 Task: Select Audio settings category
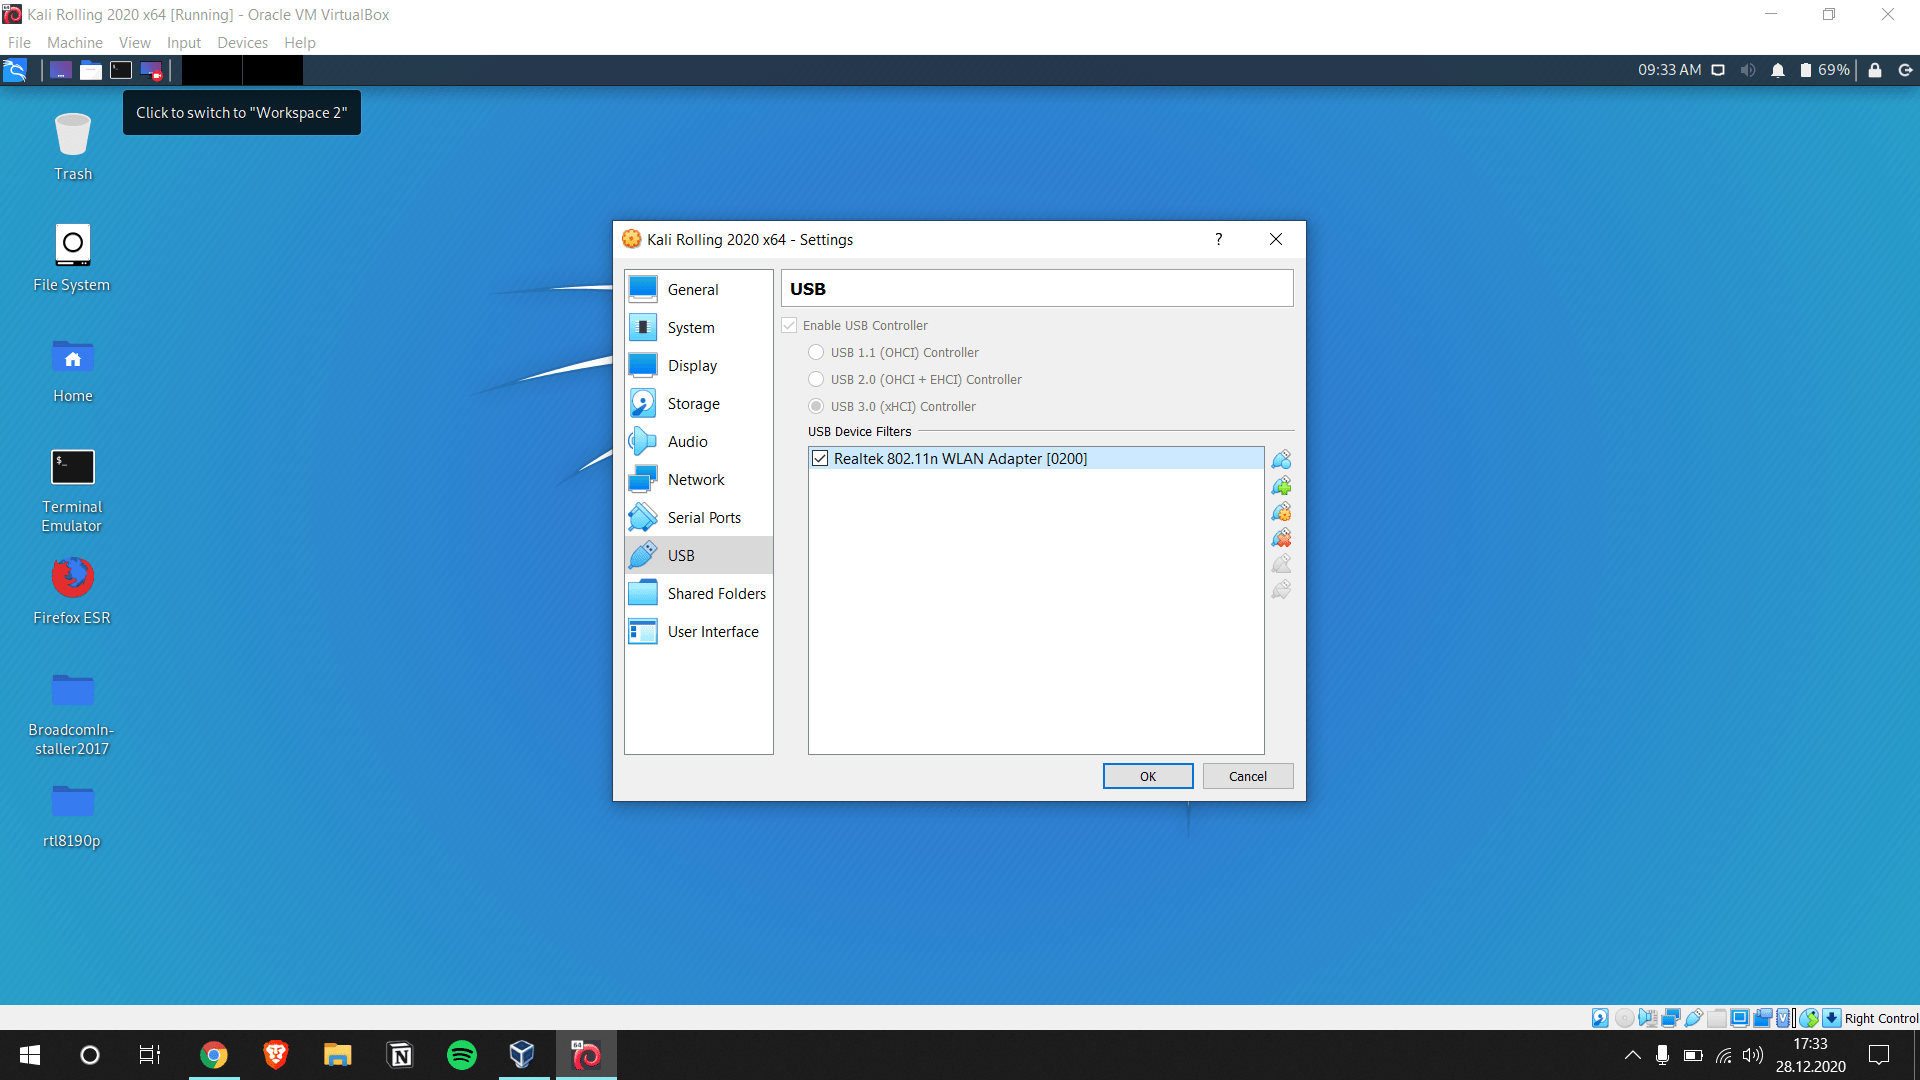pos(687,442)
